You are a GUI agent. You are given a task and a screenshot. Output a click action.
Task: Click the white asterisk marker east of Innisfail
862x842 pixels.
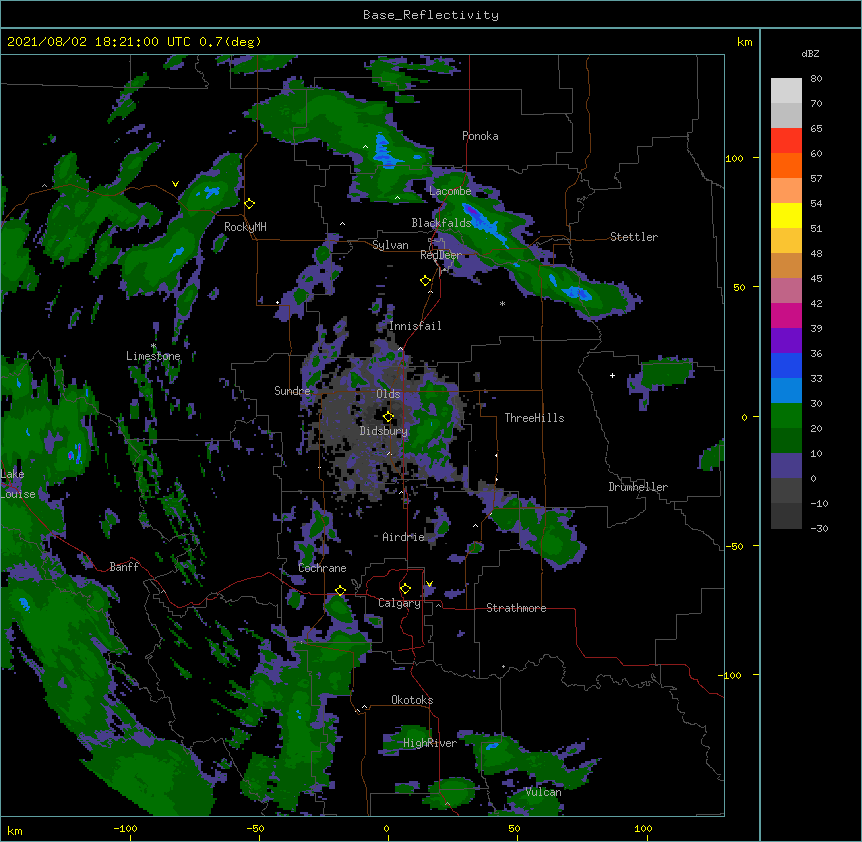[x=502, y=303]
